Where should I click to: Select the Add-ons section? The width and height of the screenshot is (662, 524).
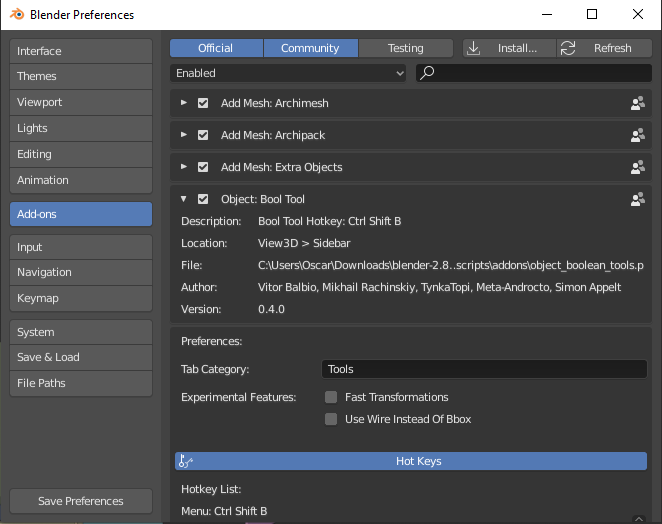[x=81, y=214]
